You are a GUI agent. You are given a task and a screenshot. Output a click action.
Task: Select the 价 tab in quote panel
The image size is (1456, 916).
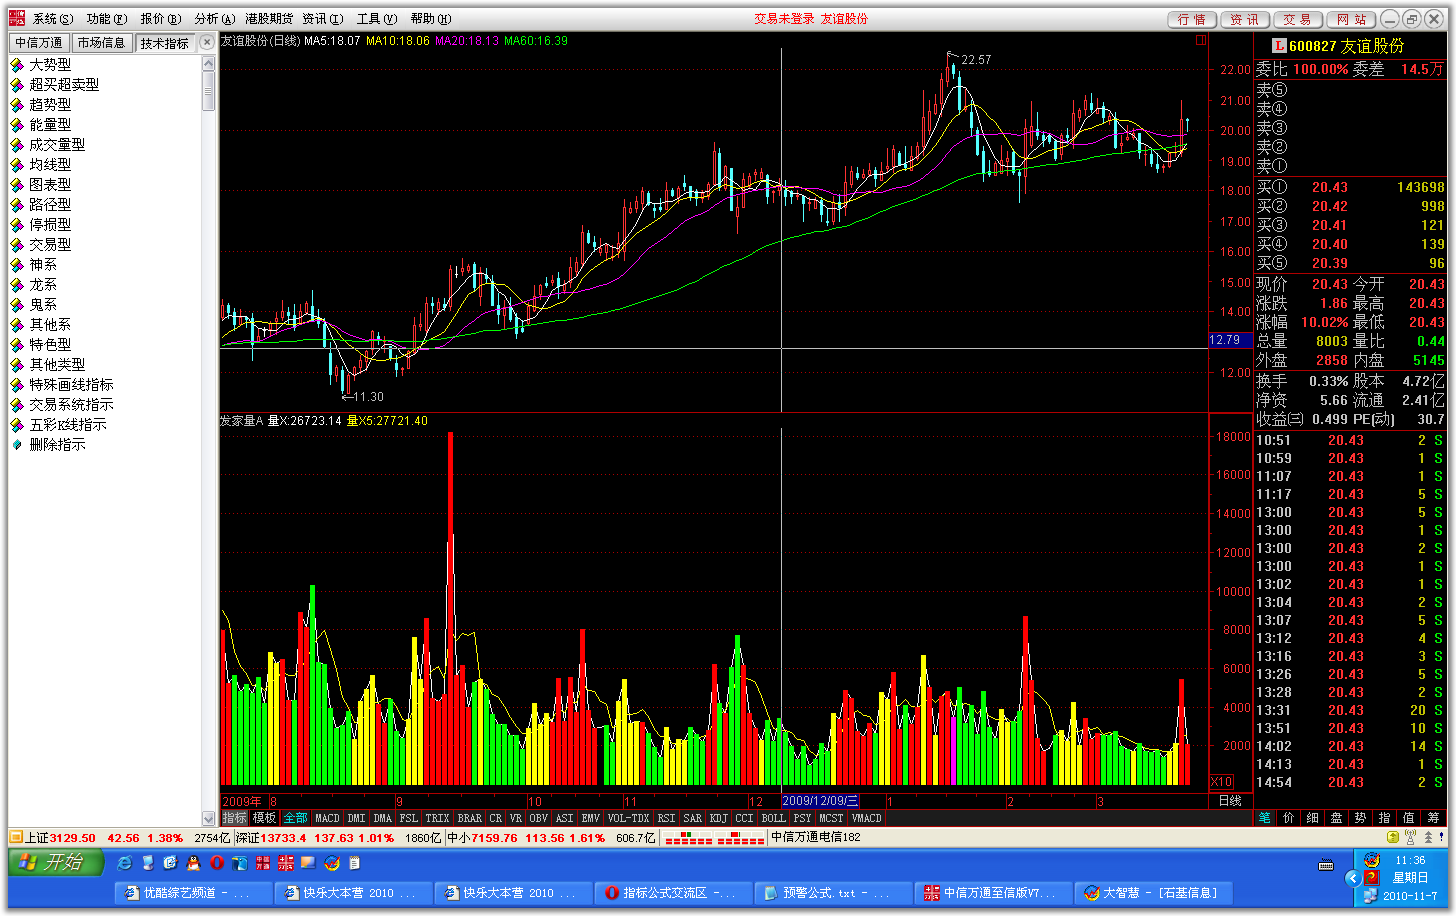point(1289,818)
